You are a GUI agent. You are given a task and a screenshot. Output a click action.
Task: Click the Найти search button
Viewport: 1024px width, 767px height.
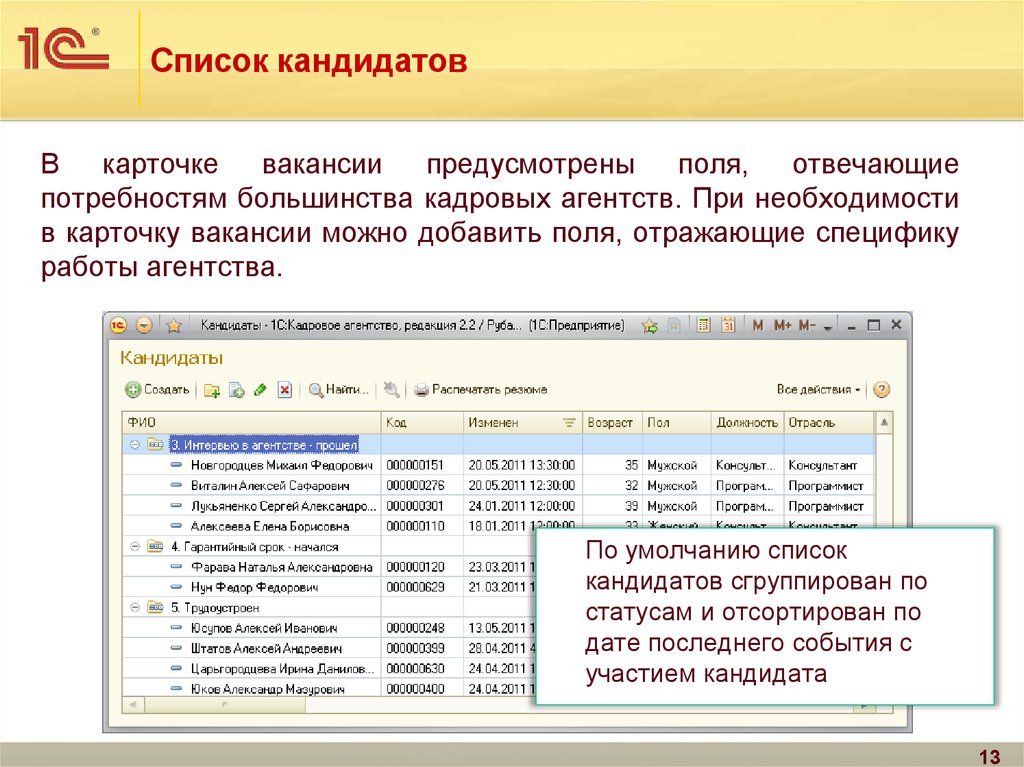339,390
